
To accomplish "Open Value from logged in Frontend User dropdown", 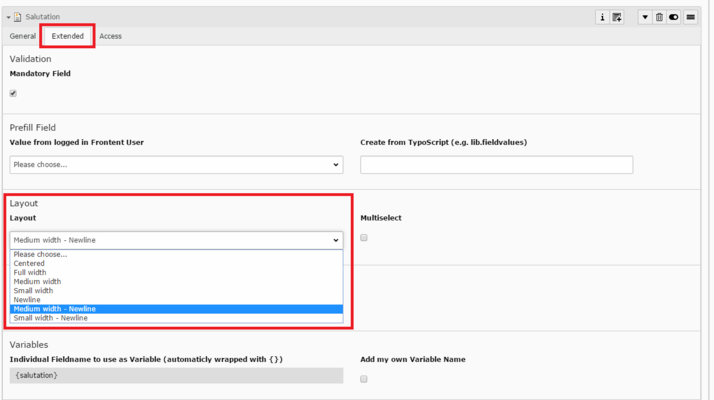I will tap(176, 165).
